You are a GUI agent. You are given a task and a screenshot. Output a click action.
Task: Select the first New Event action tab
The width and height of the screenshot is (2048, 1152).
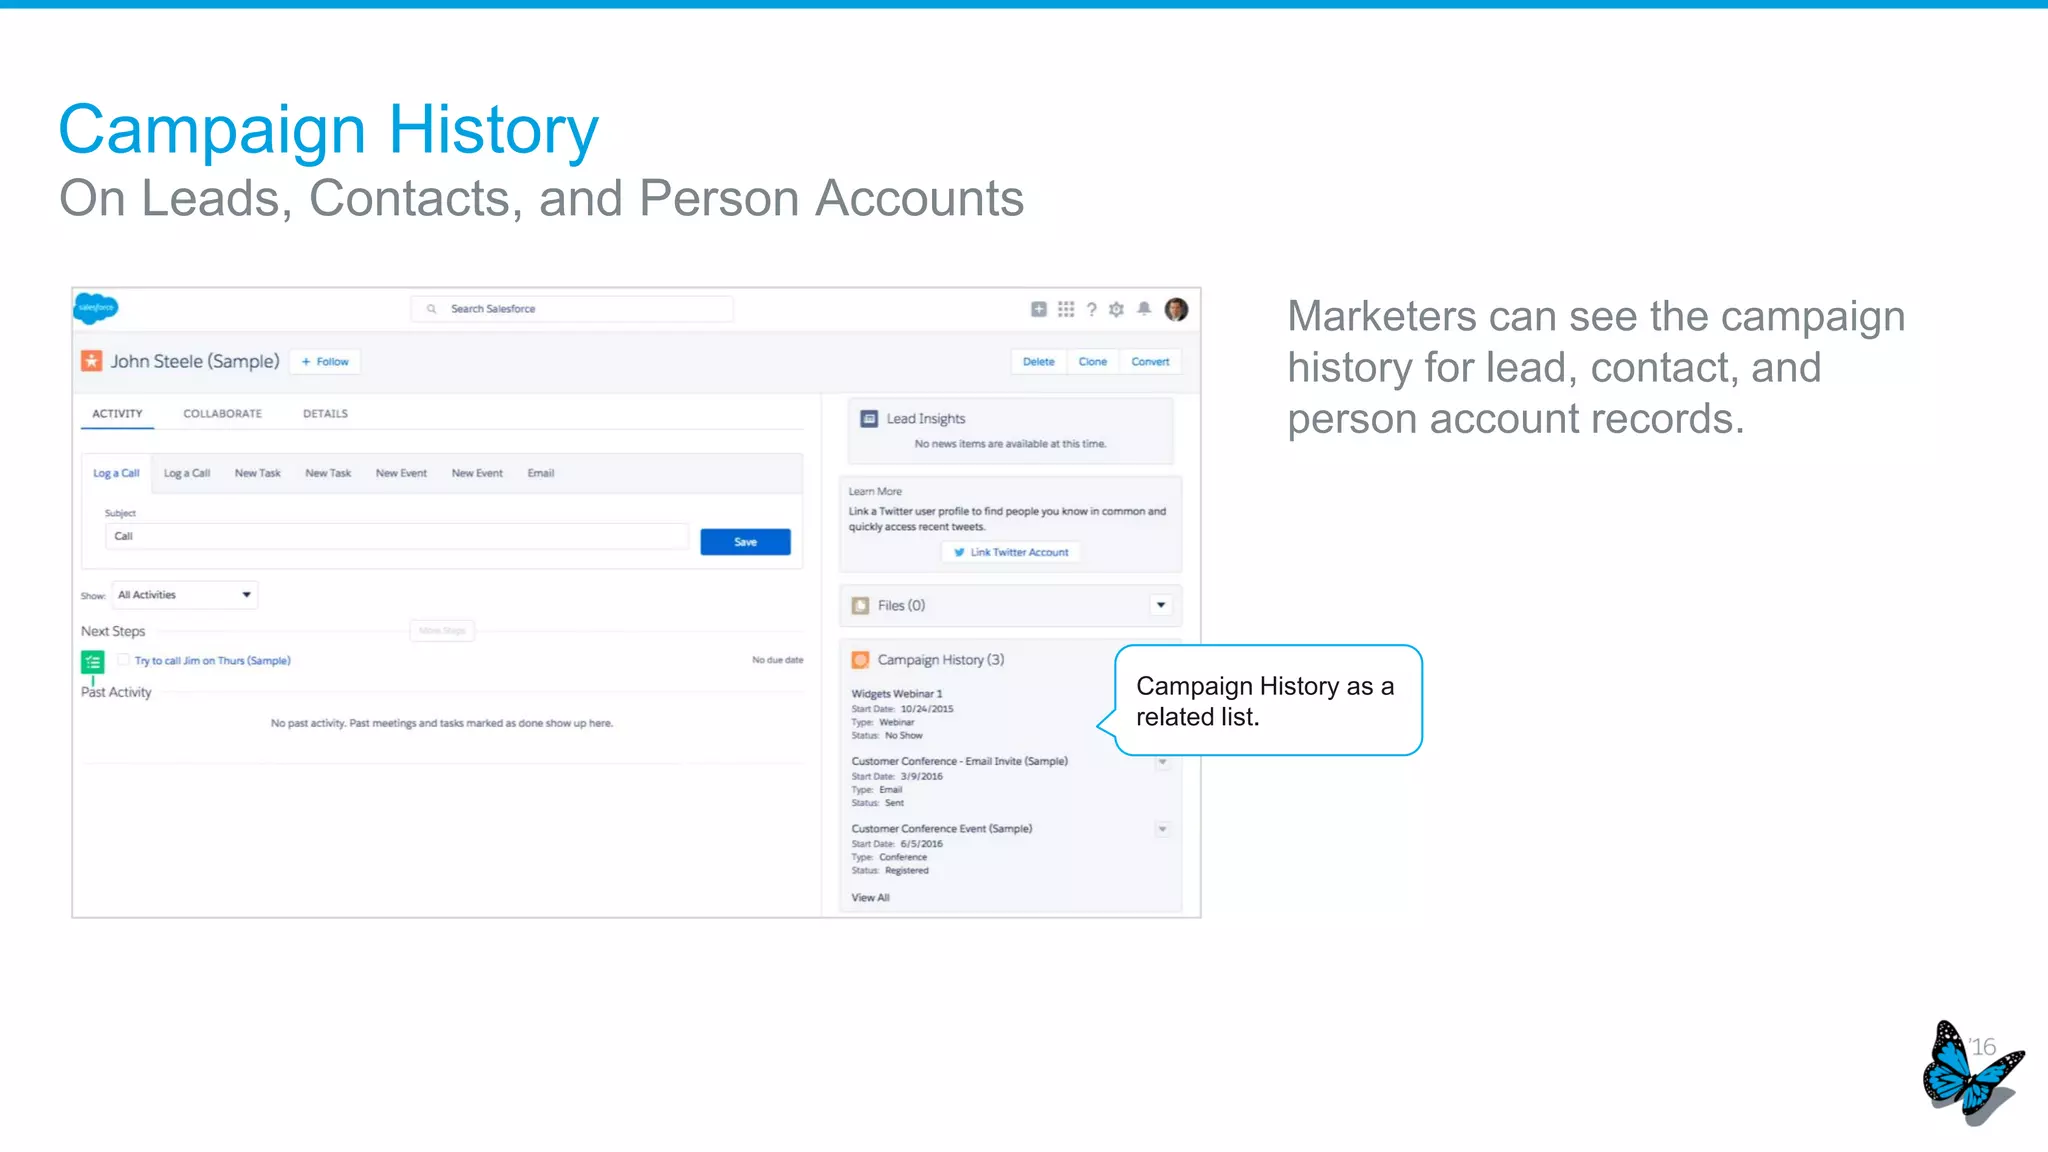(401, 473)
